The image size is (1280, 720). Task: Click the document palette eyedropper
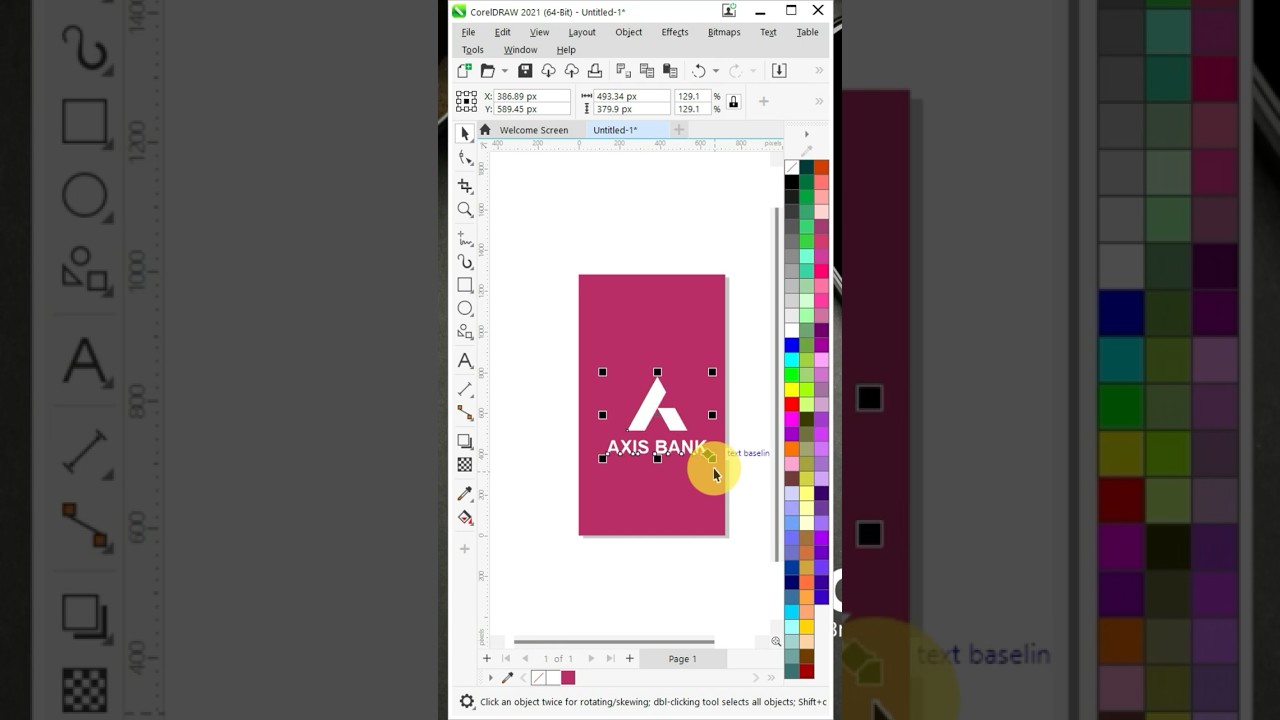pyautogui.click(x=507, y=678)
